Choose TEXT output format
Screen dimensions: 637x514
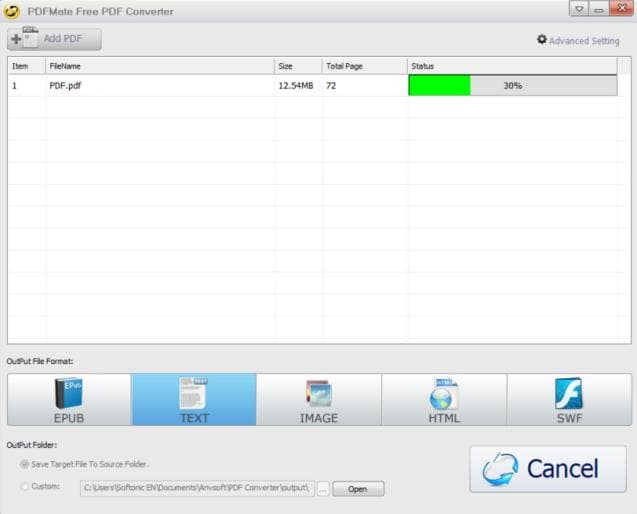pyautogui.click(x=194, y=400)
